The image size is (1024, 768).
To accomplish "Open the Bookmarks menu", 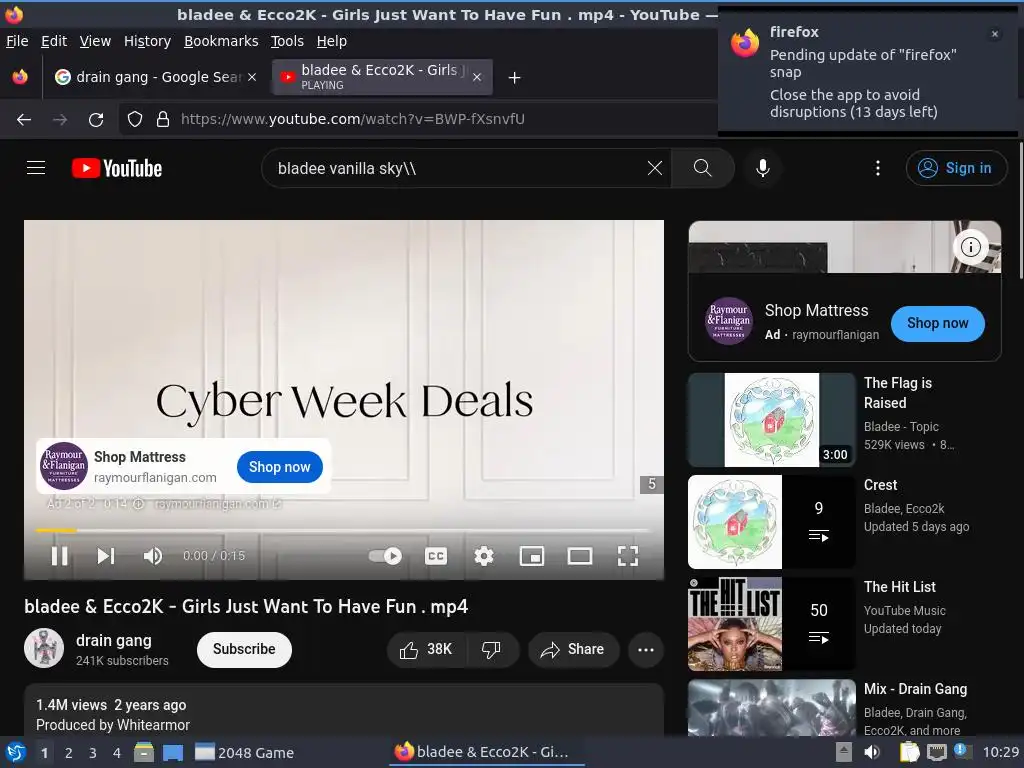I will pos(221,41).
